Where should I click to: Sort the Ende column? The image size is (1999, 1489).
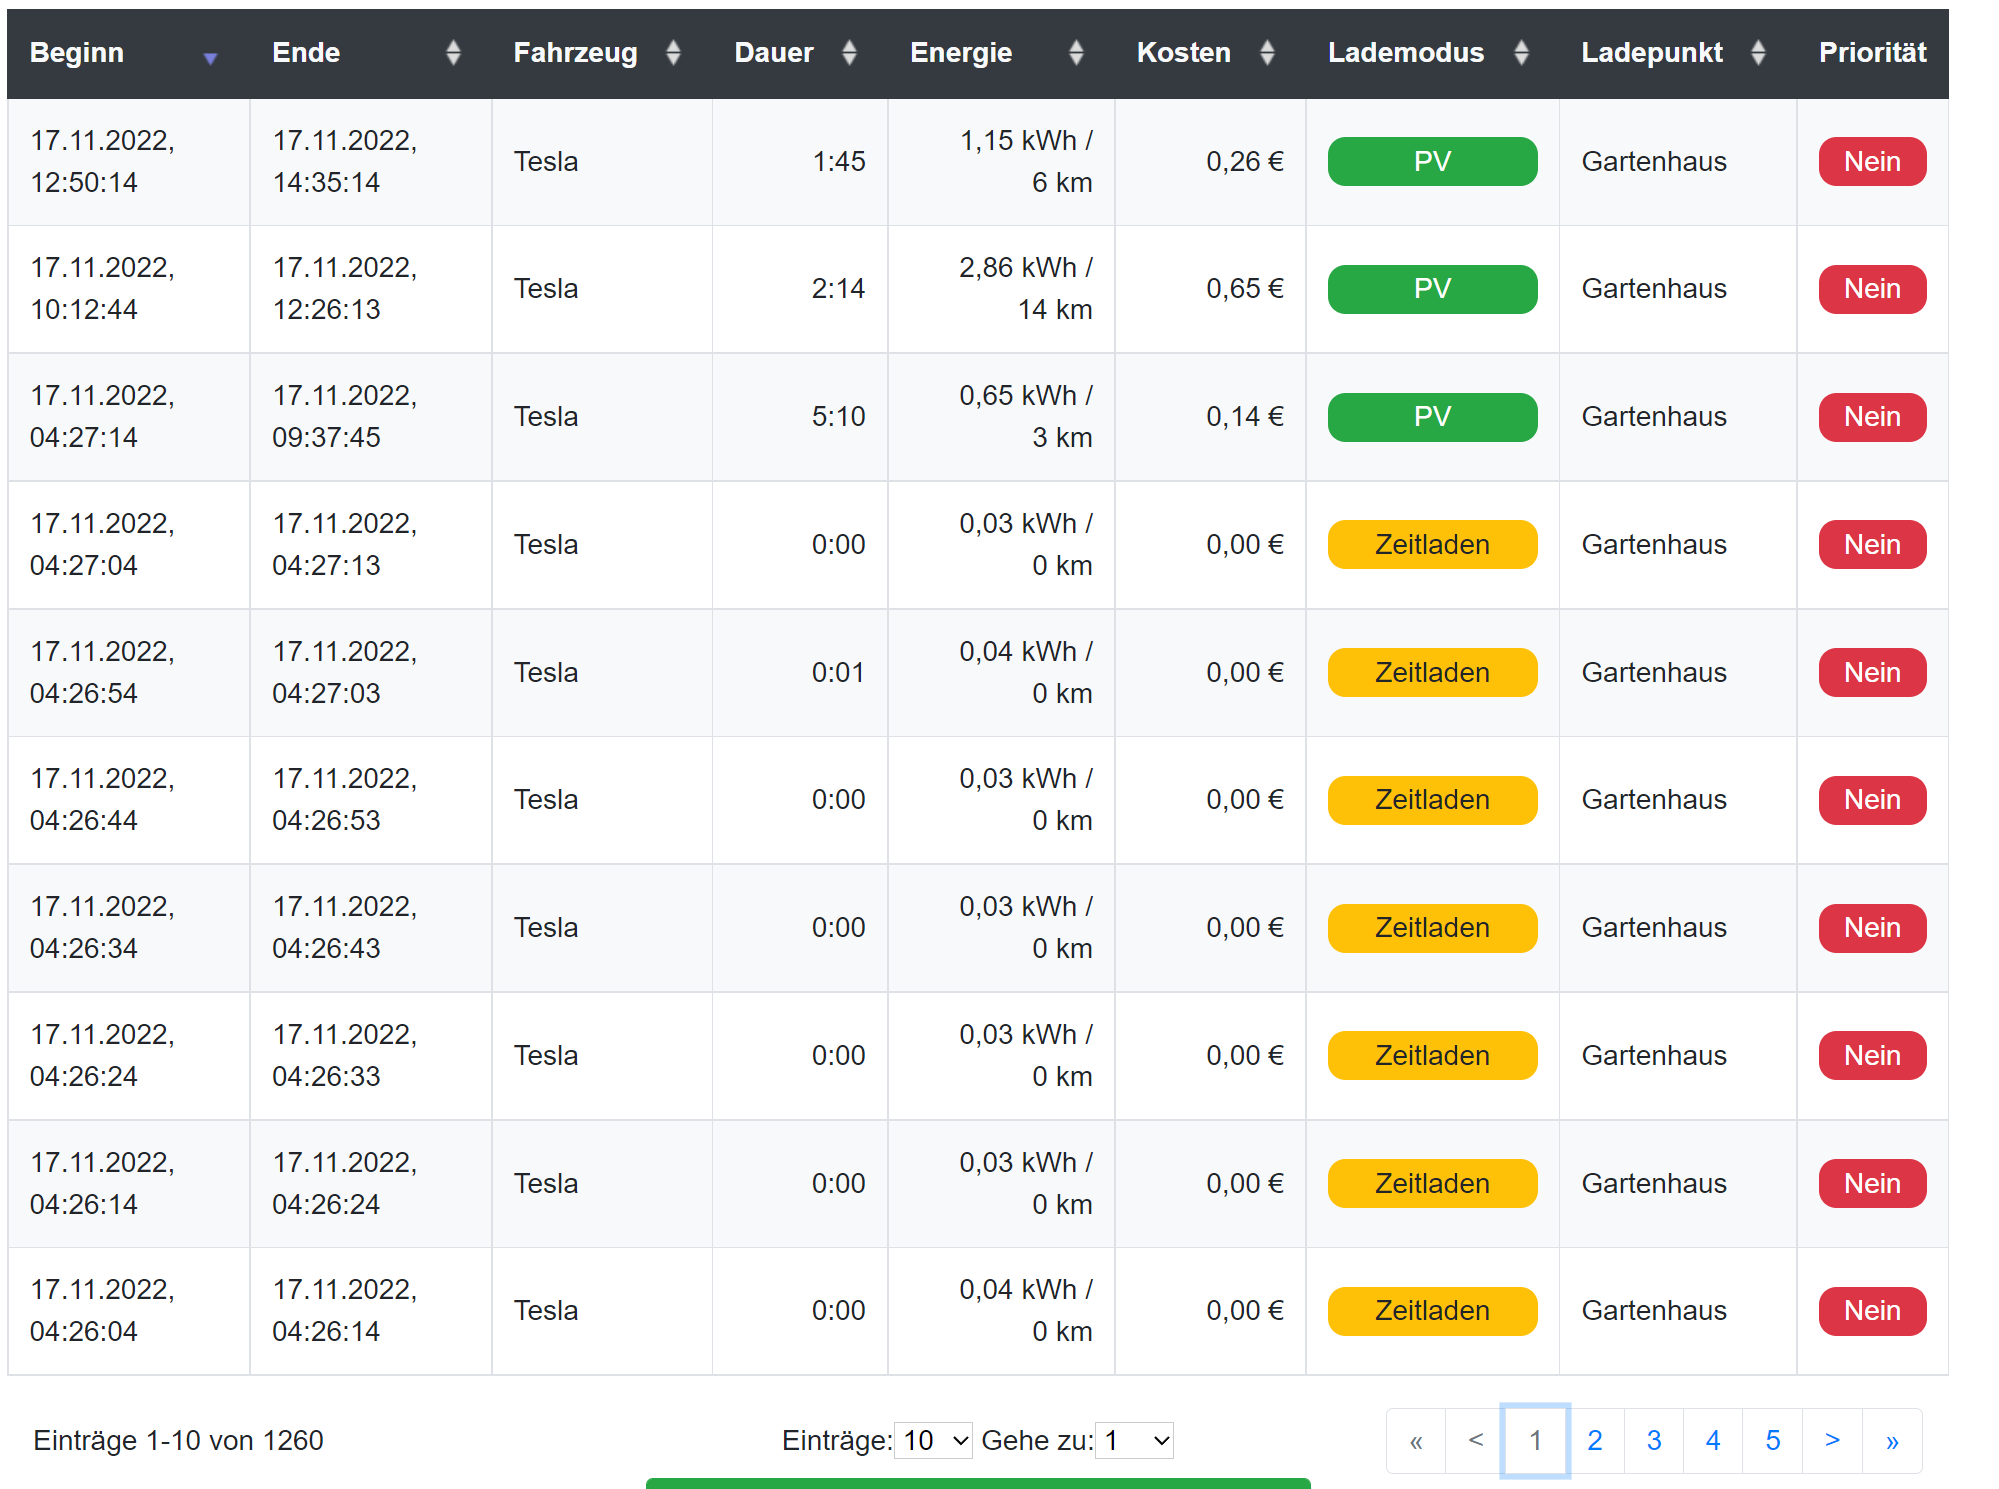click(453, 52)
